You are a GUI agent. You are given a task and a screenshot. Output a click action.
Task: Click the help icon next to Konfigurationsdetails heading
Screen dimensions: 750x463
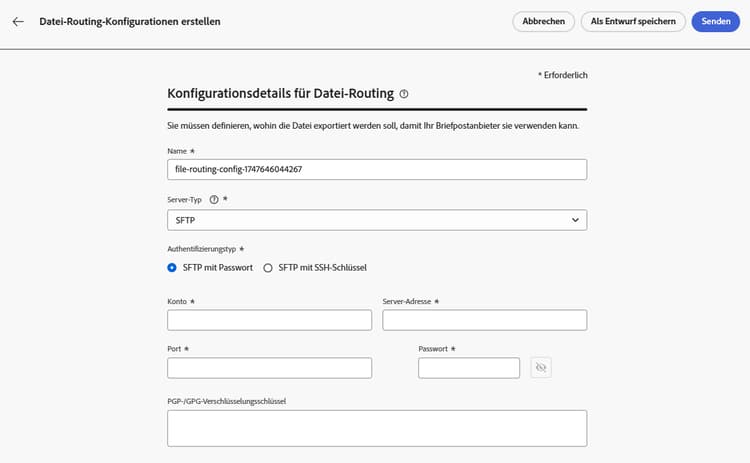[404, 94]
